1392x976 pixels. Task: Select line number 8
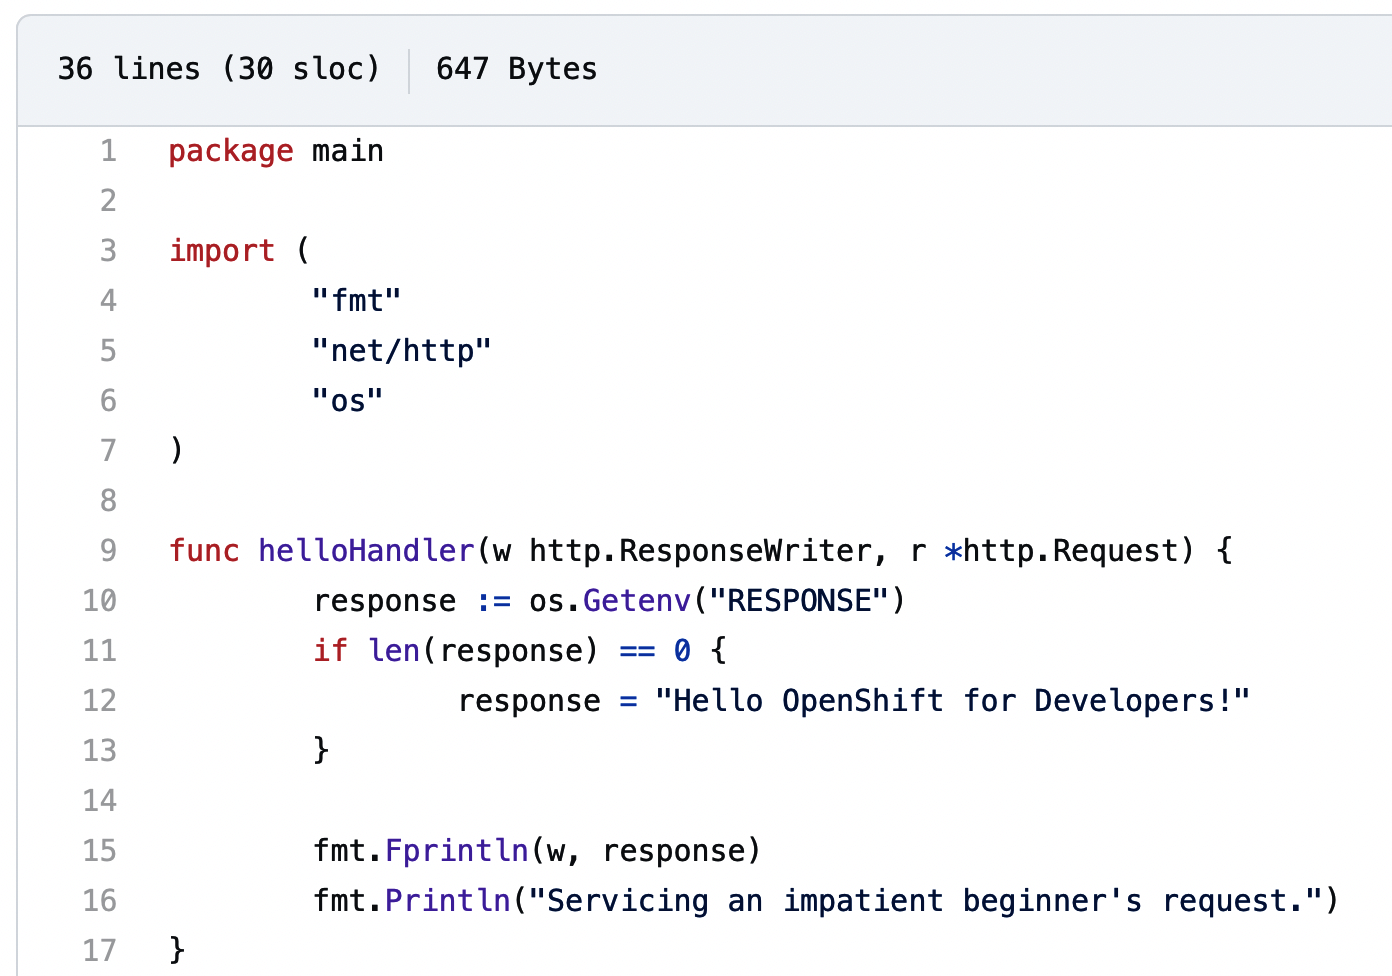coord(108,501)
